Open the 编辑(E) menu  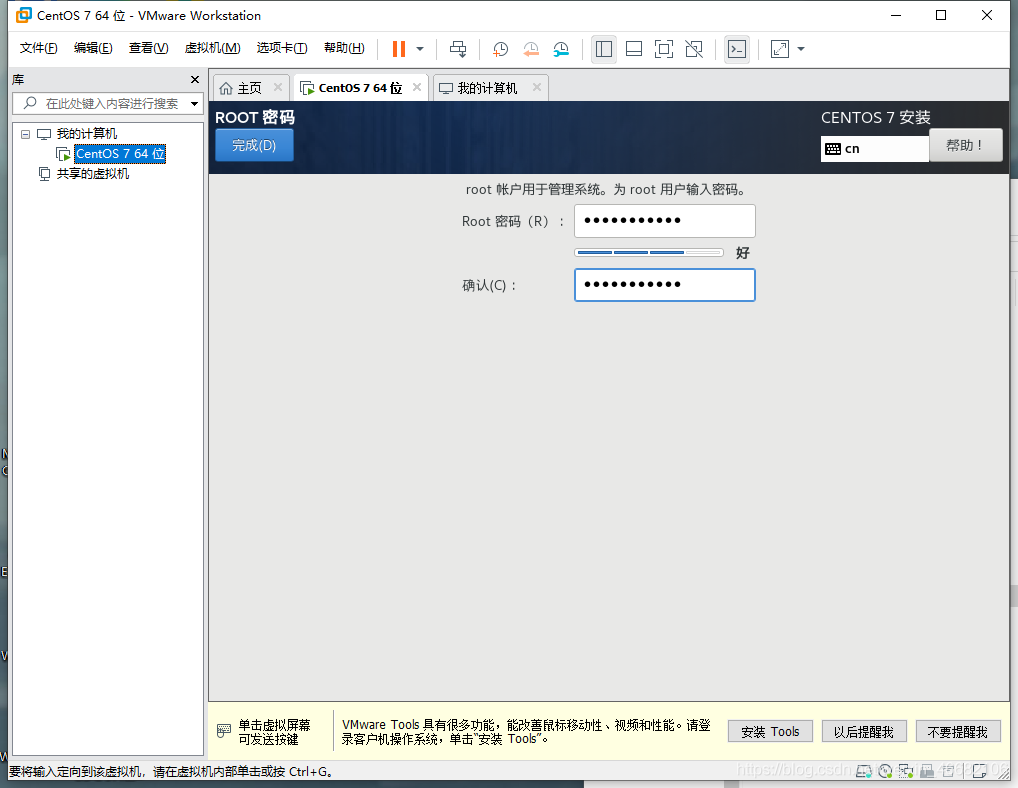click(93, 48)
